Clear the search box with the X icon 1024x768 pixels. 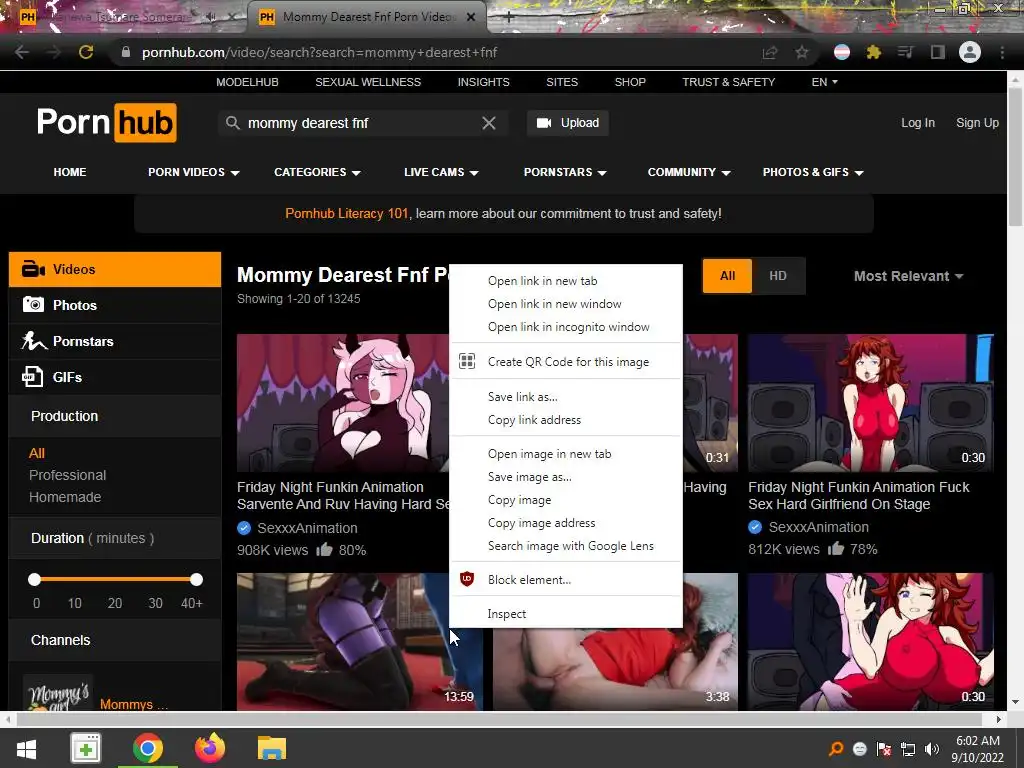coord(488,123)
